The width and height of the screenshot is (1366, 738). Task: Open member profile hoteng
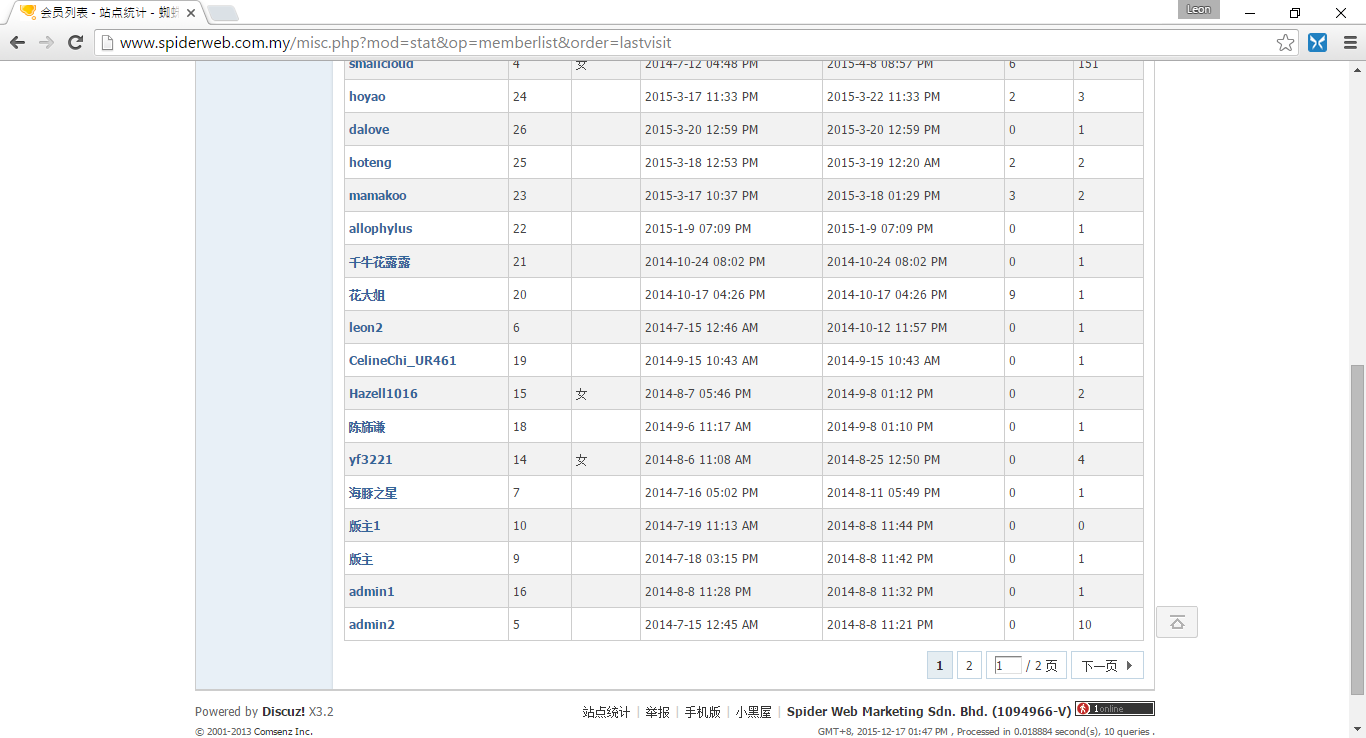click(370, 163)
